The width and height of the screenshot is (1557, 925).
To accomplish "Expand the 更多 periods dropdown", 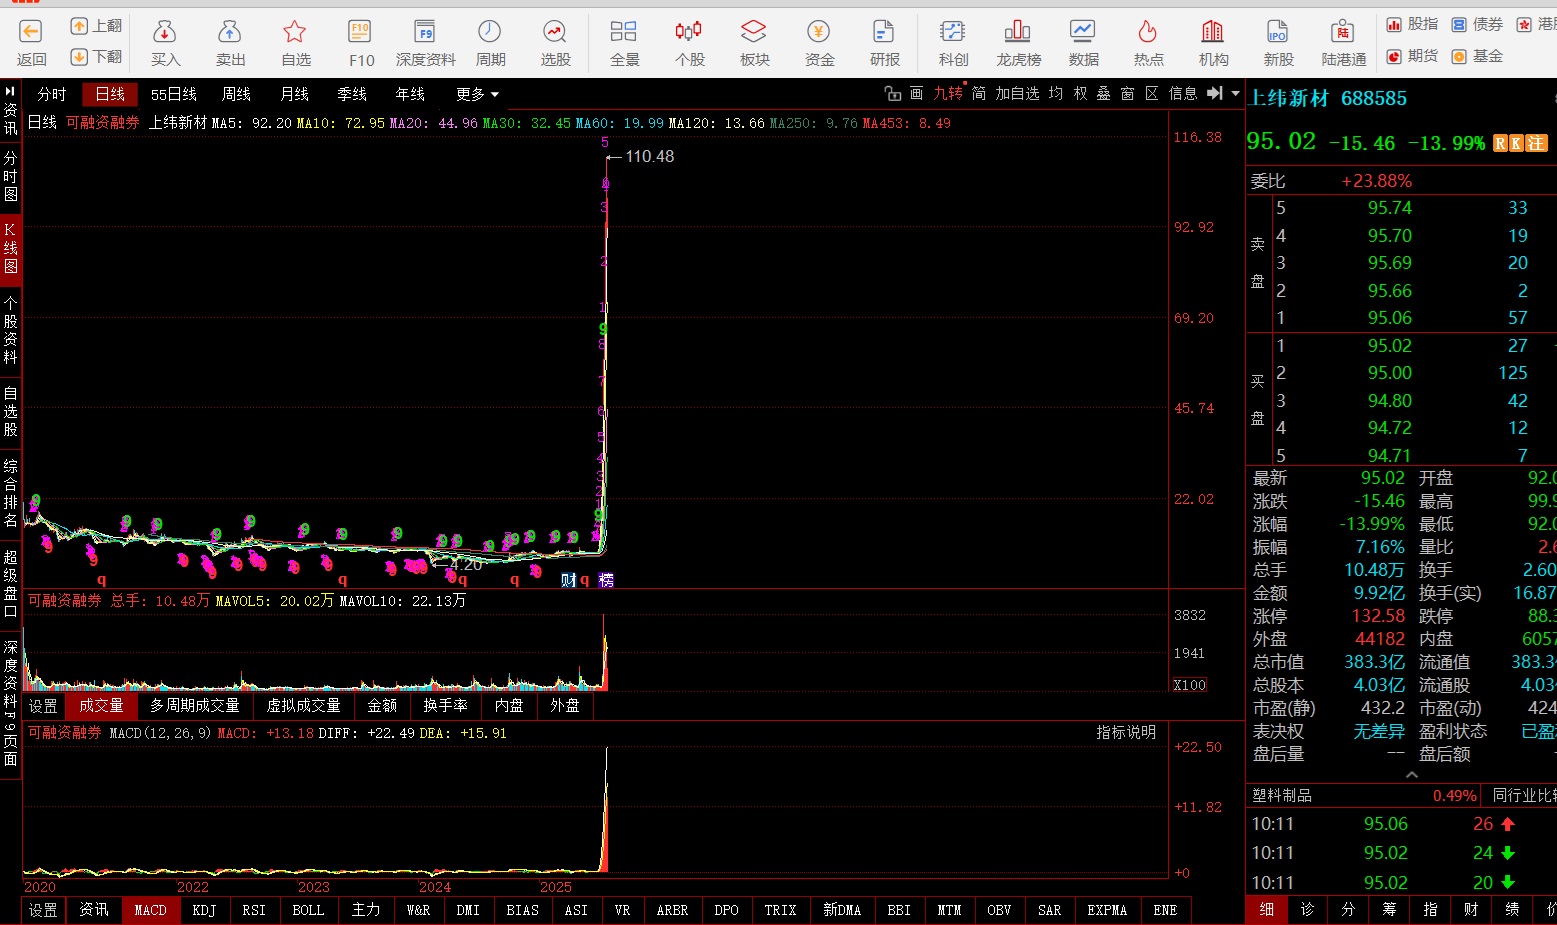I will point(477,94).
